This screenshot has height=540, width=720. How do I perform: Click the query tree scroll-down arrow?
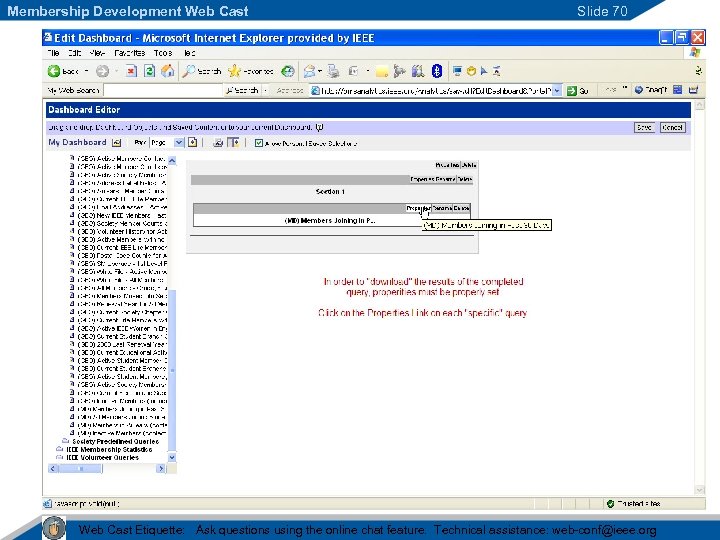(172, 457)
